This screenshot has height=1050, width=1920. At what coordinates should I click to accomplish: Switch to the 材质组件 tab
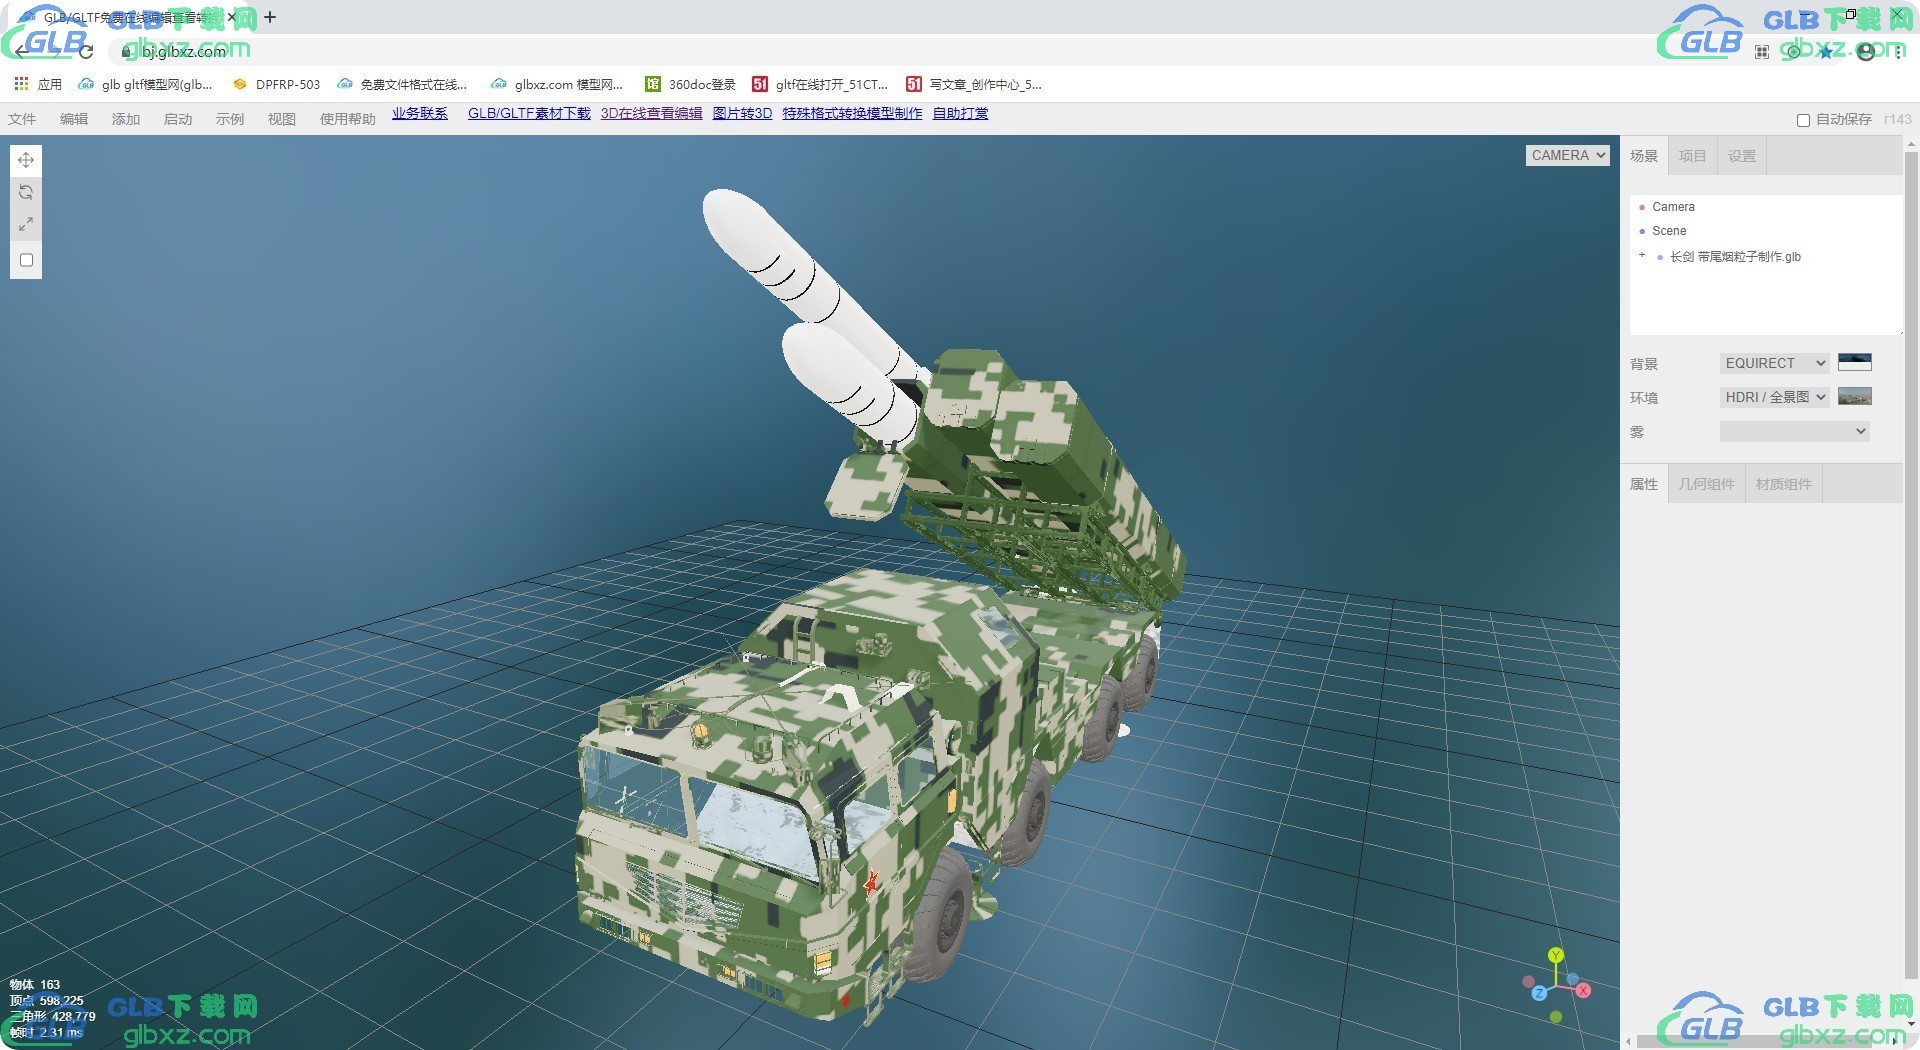click(x=1784, y=484)
